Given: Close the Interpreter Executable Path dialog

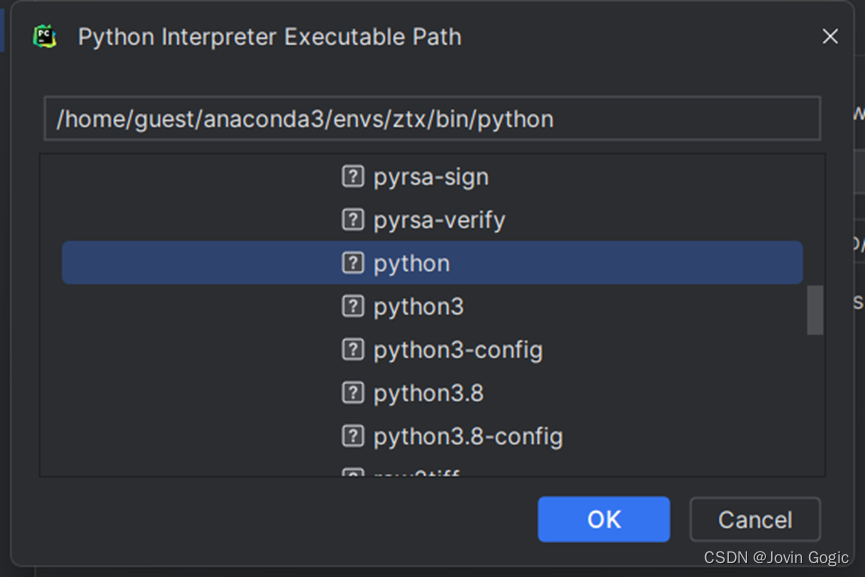Looking at the screenshot, I should tap(829, 37).
